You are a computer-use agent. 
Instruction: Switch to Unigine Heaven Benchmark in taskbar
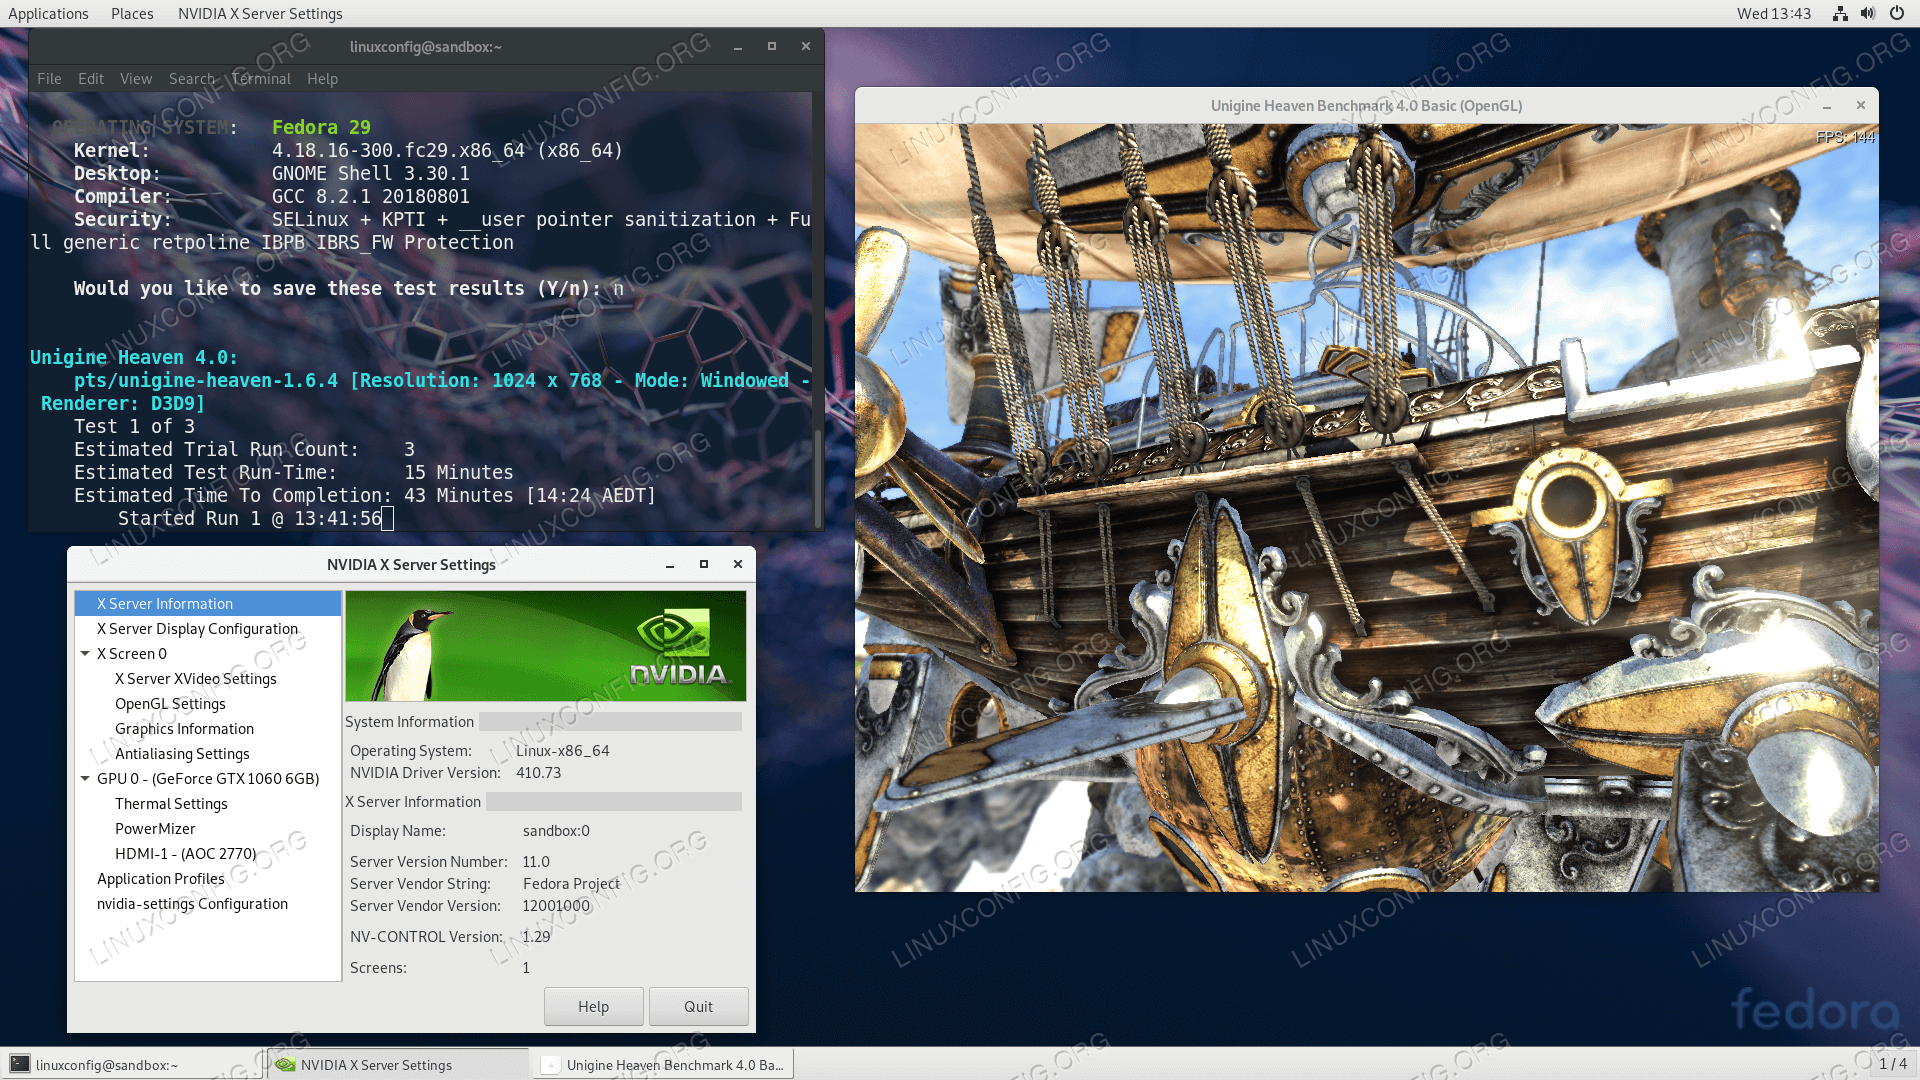click(664, 1064)
